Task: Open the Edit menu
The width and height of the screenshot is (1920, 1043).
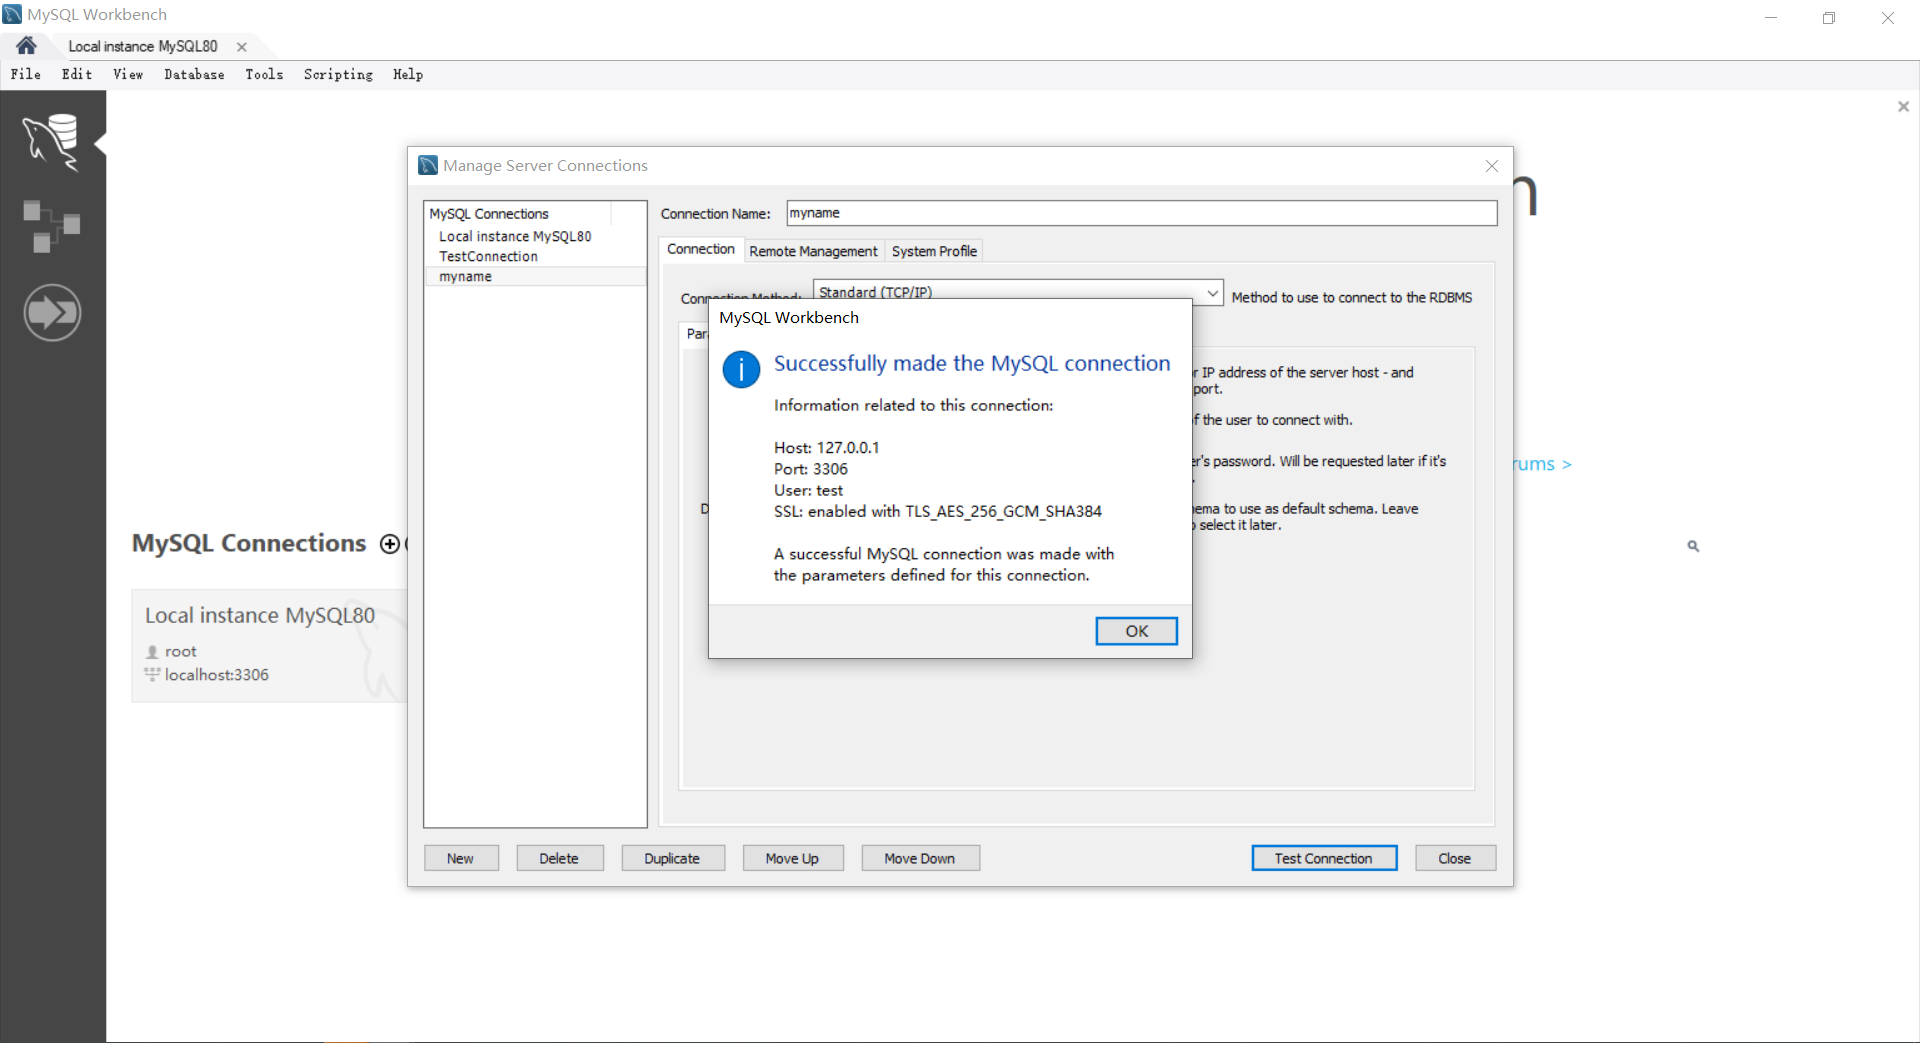Action: pos(77,74)
